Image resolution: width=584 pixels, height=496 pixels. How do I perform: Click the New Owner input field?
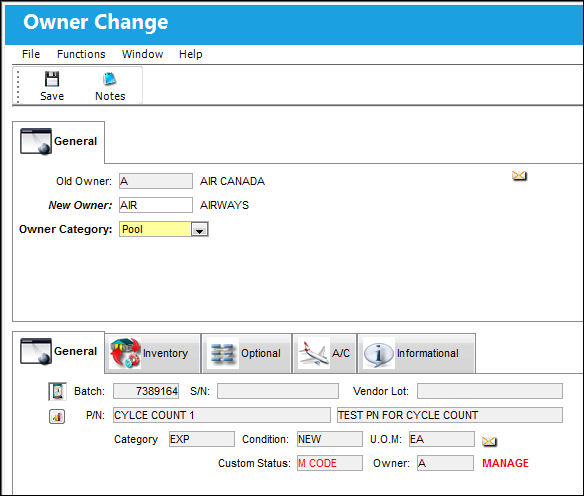pos(156,205)
